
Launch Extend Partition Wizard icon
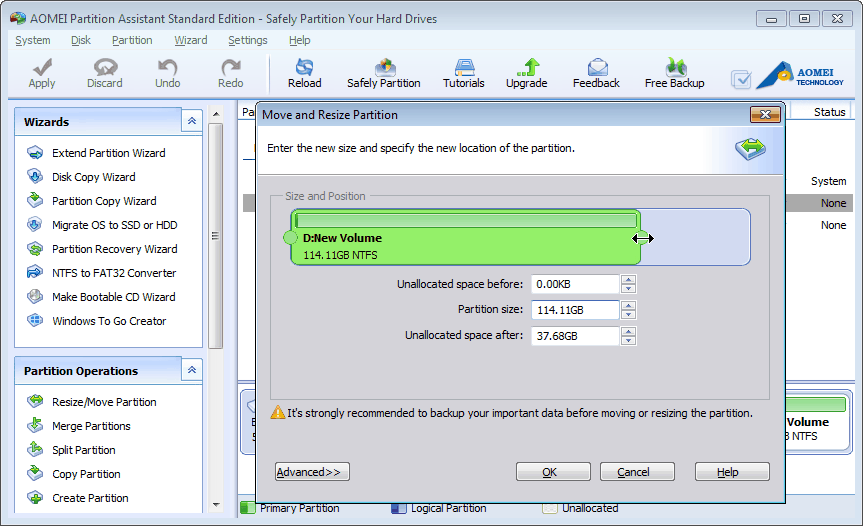click(35, 152)
